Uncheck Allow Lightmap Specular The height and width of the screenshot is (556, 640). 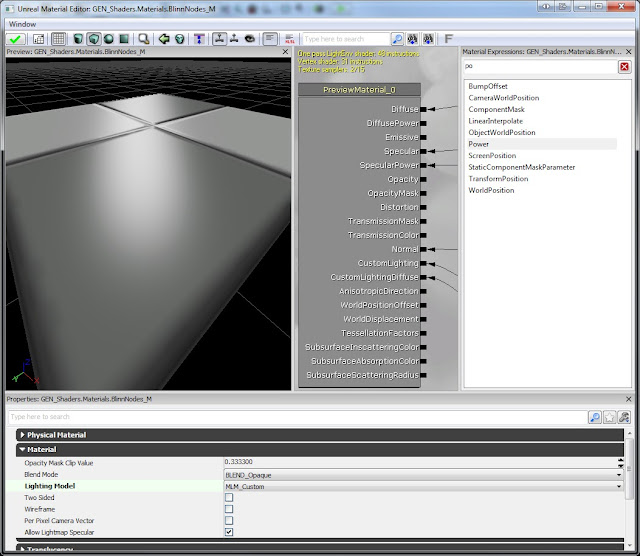[229, 532]
